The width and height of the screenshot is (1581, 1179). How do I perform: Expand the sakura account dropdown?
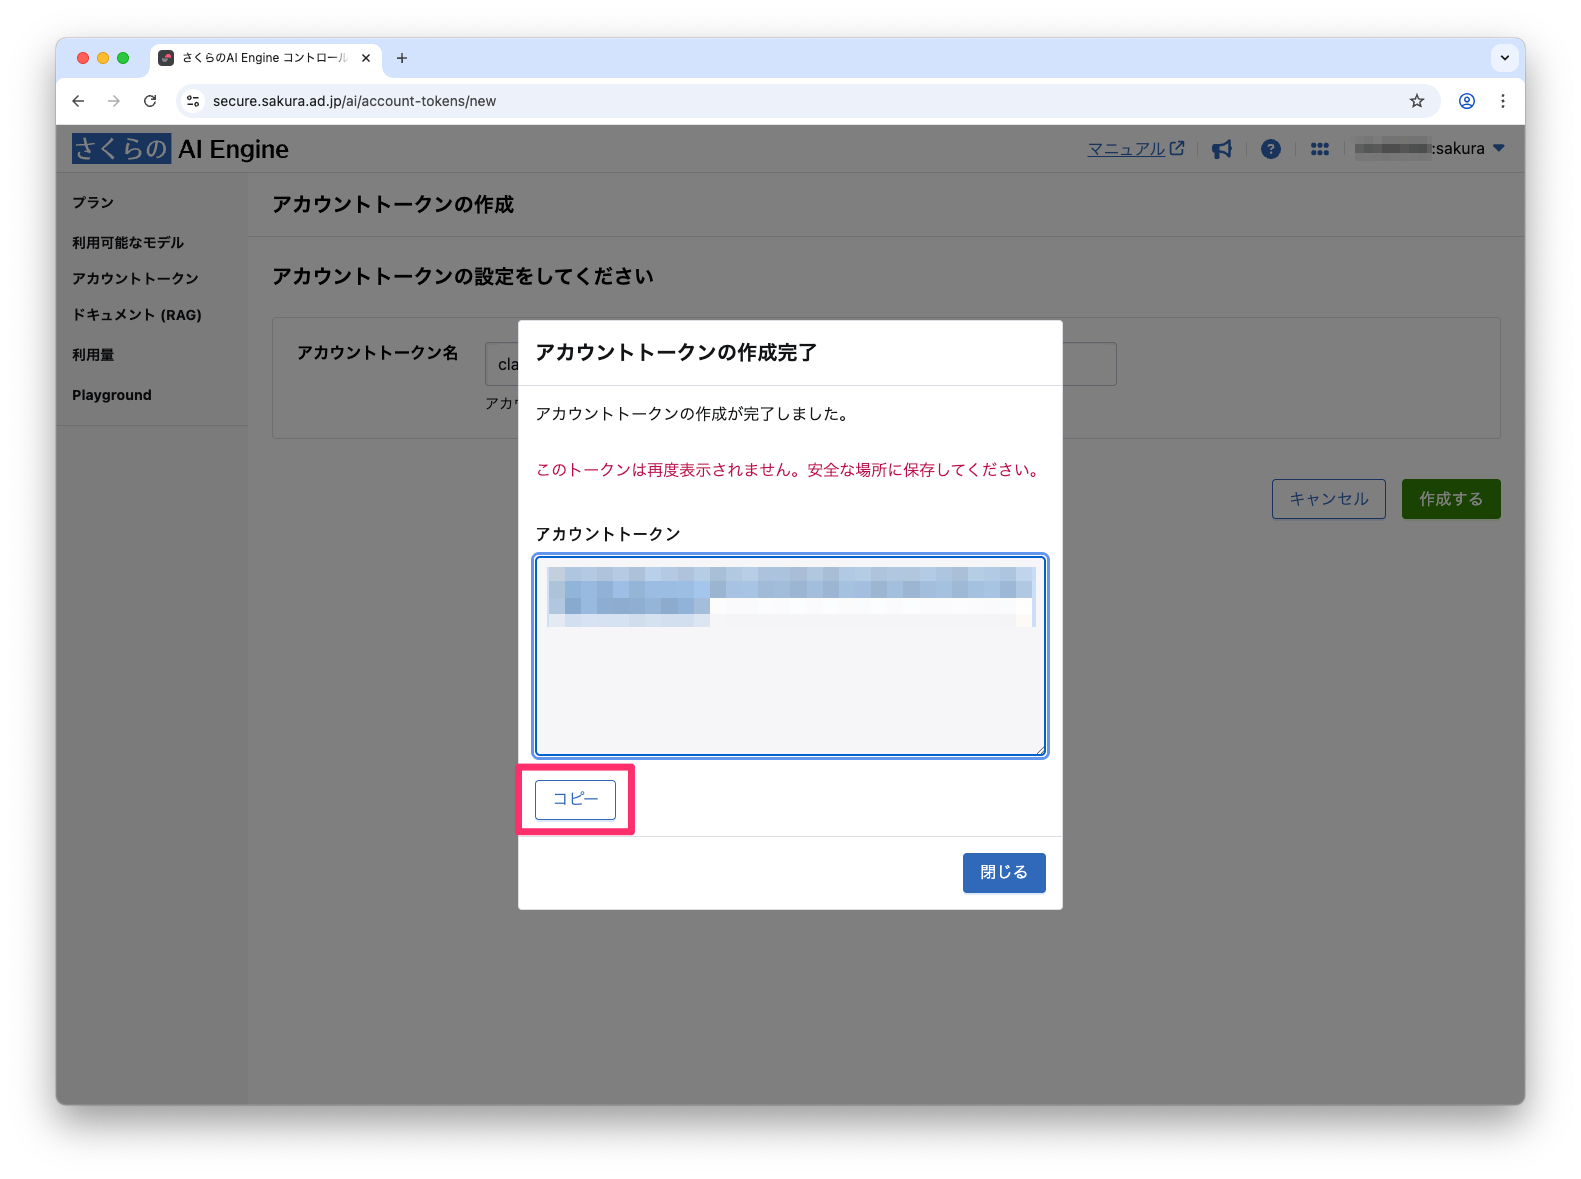pyautogui.click(x=1498, y=148)
